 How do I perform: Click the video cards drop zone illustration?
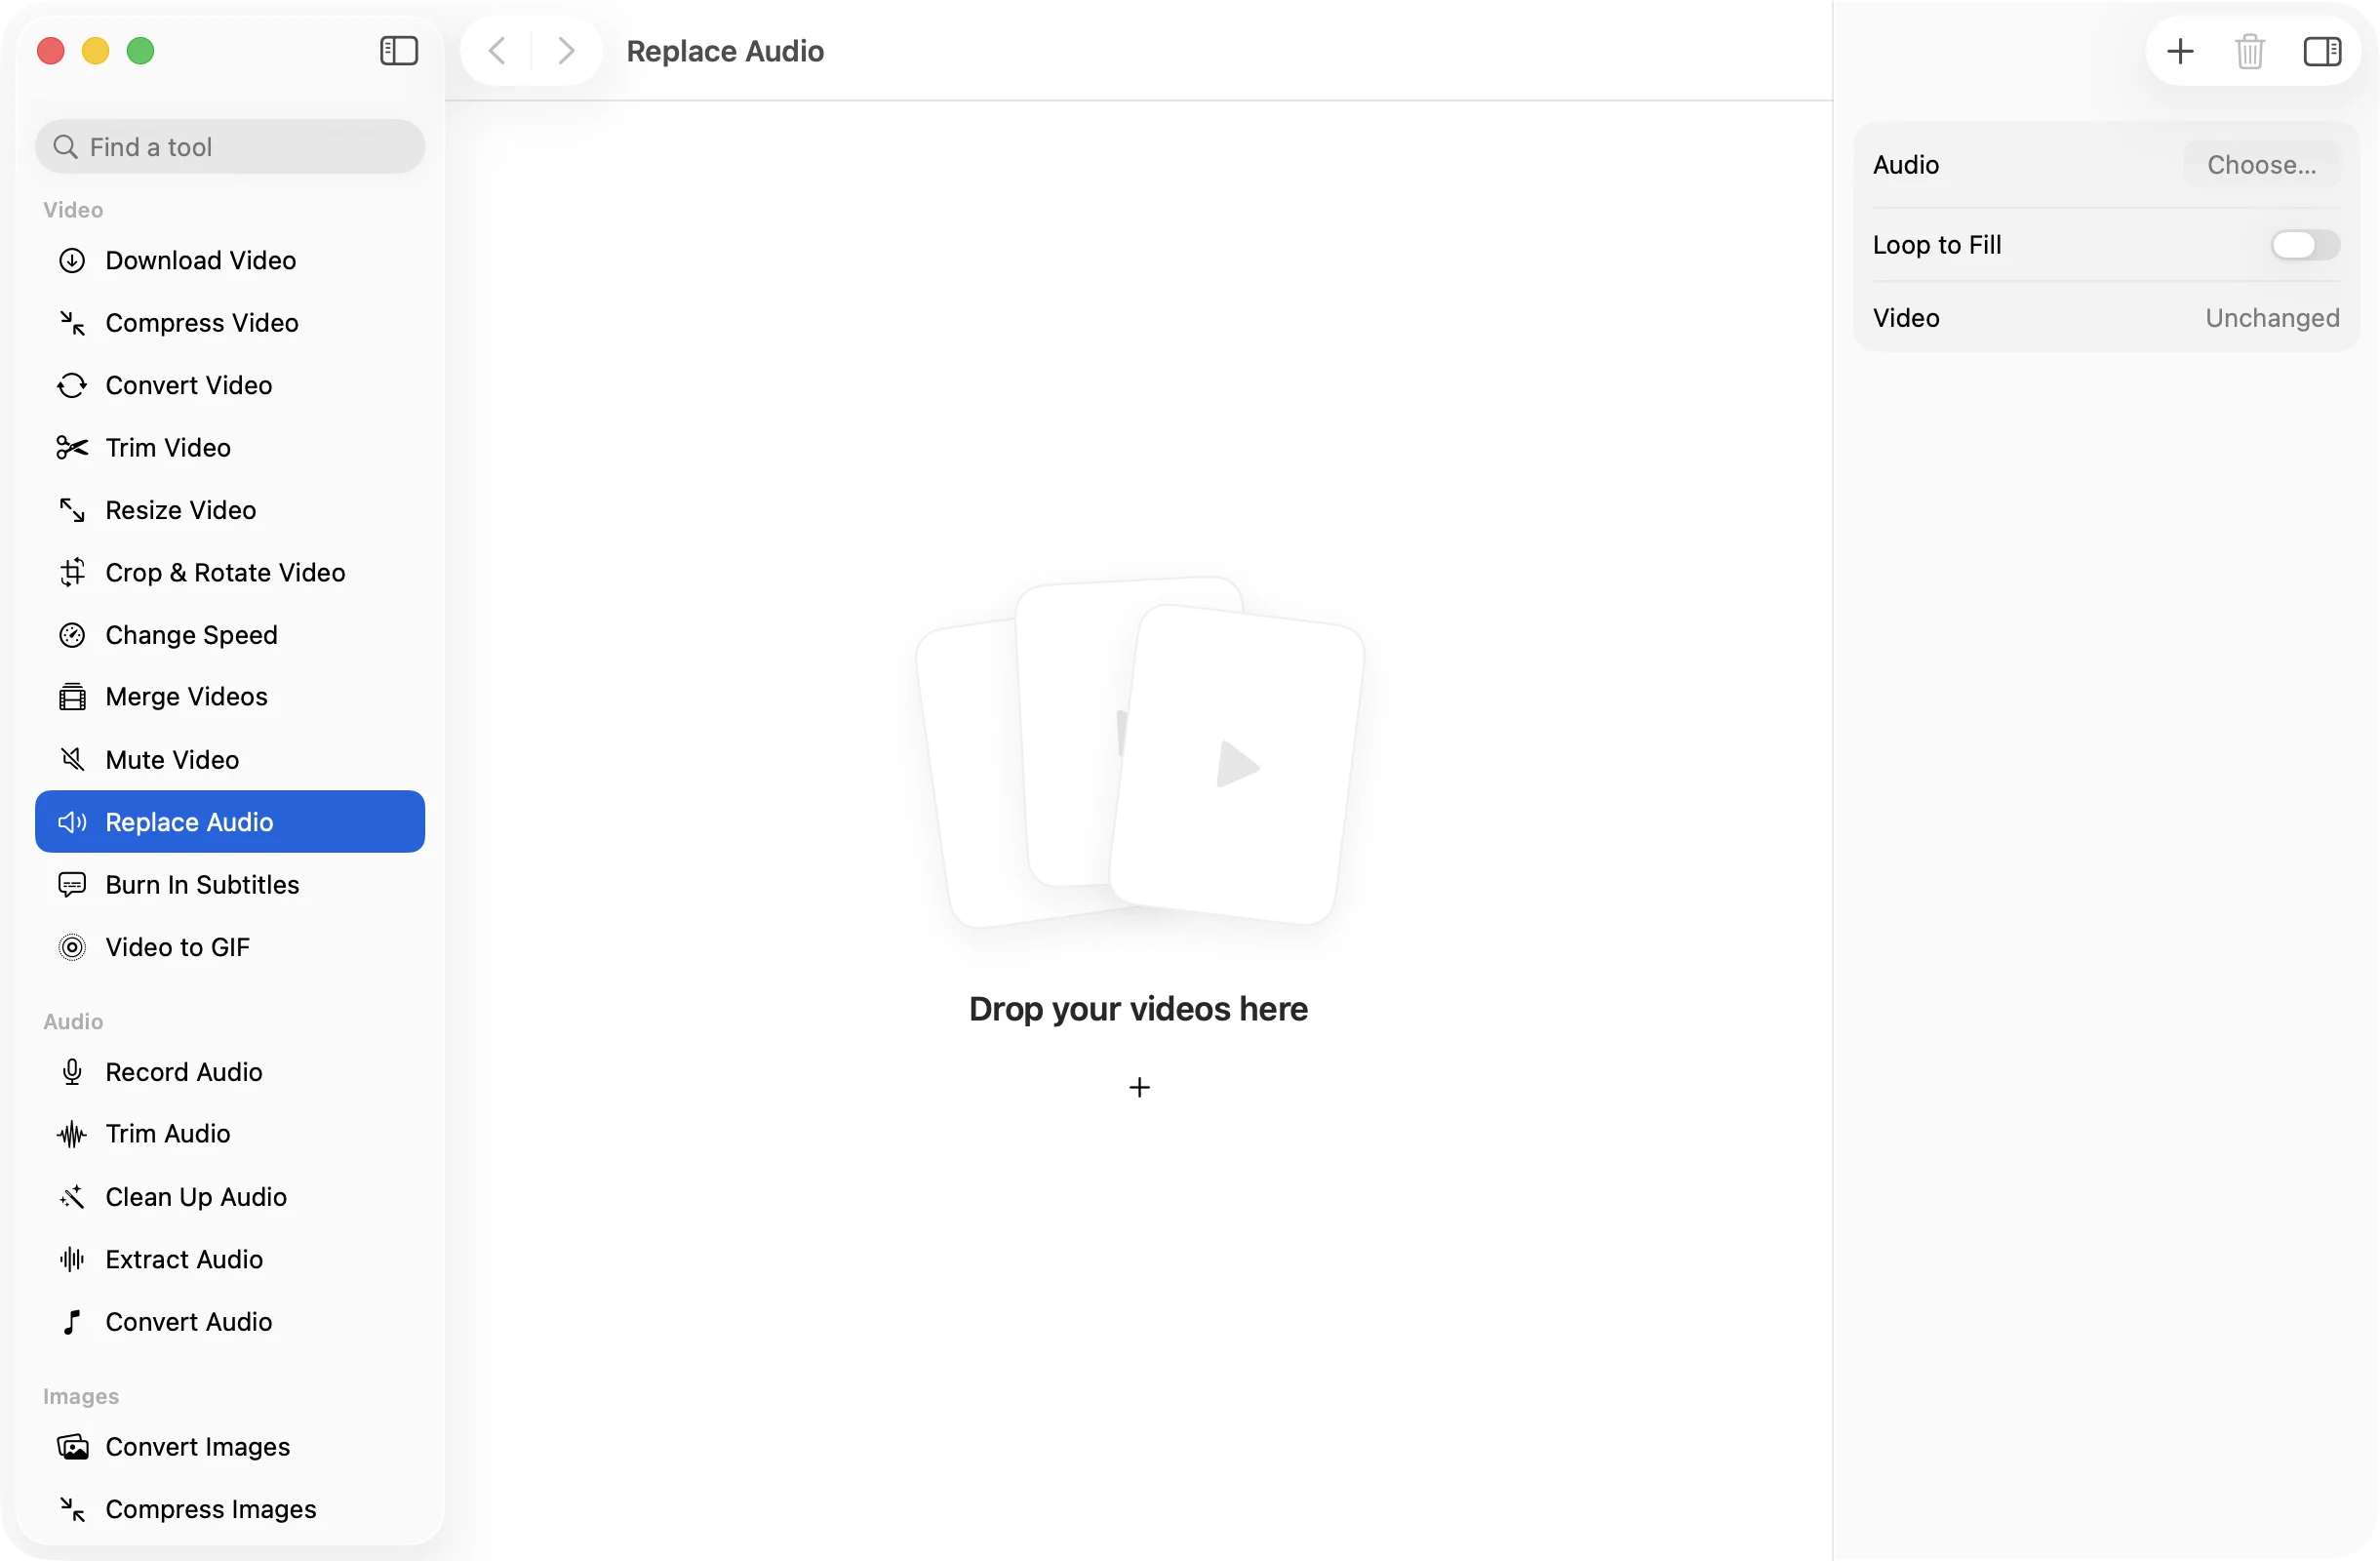pos(1139,752)
